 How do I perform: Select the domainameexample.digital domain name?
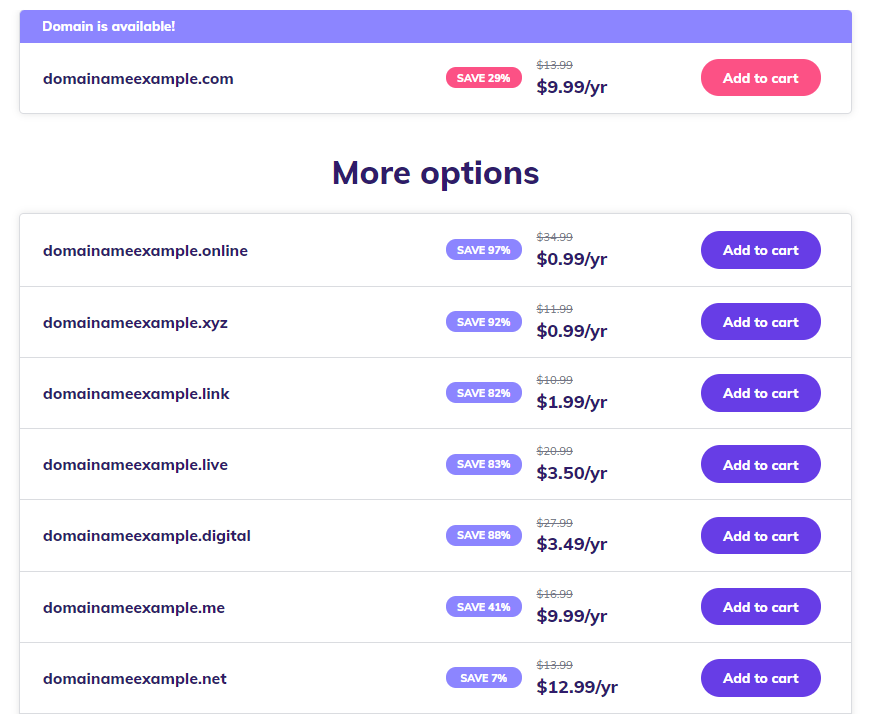click(147, 536)
